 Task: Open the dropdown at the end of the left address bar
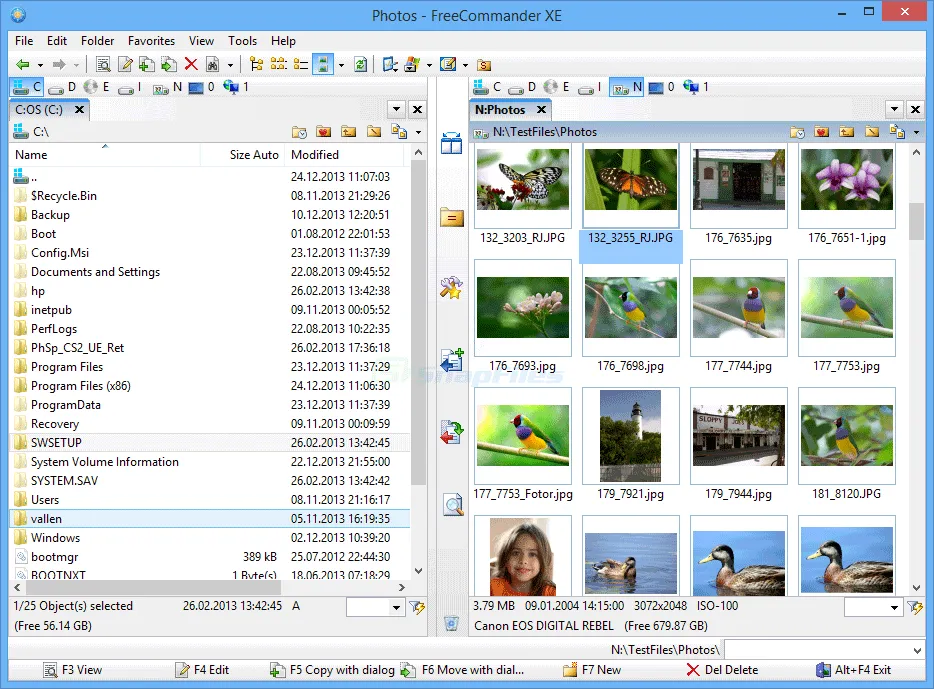(418, 132)
